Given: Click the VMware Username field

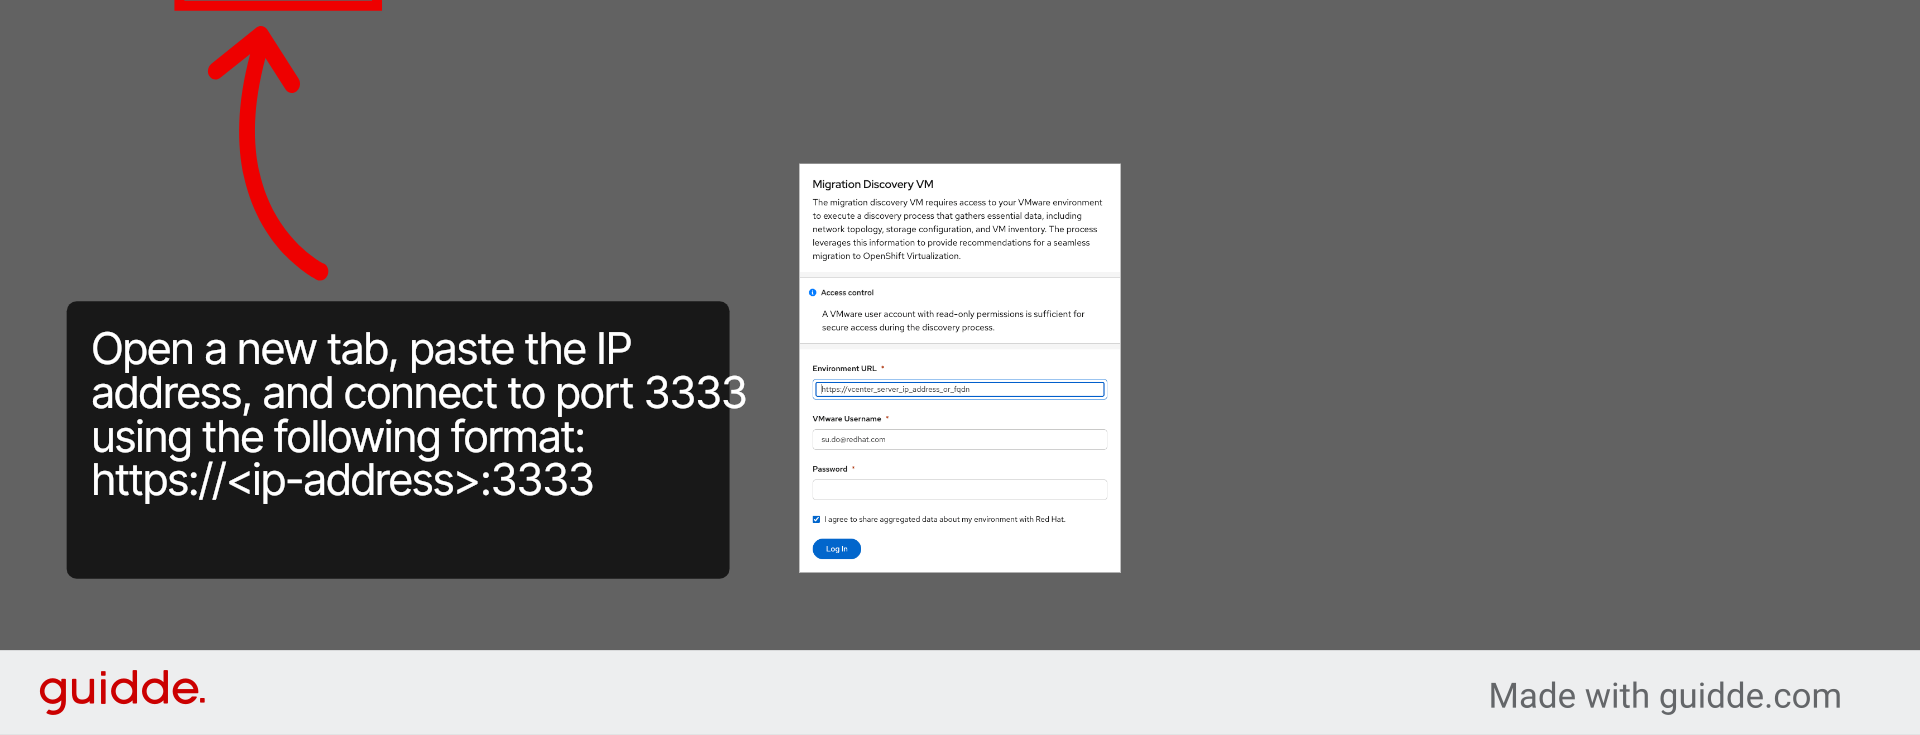Looking at the screenshot, I should point(960,439).
